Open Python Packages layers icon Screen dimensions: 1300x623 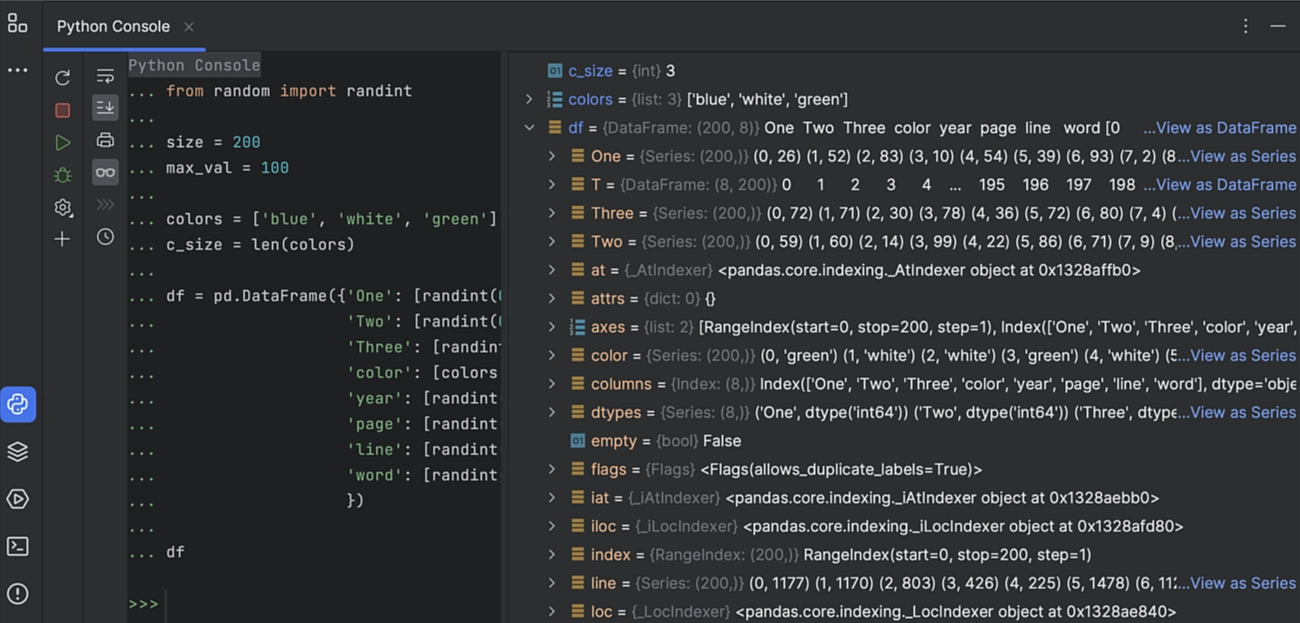[x=18, y=452]
